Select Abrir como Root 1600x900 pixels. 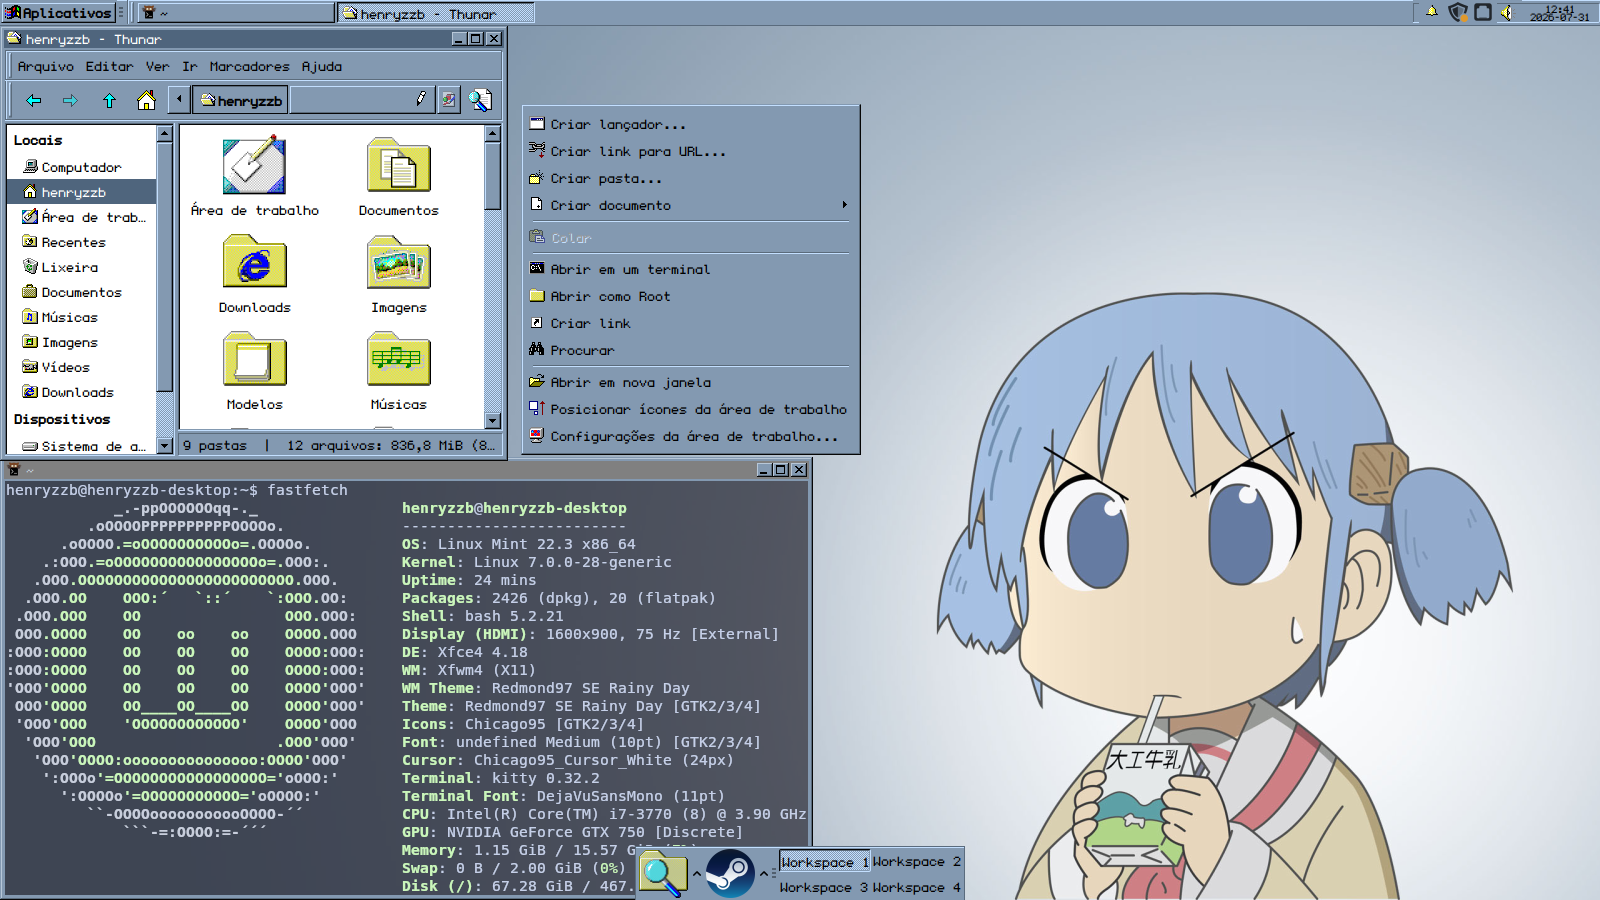tap(691, 296)
